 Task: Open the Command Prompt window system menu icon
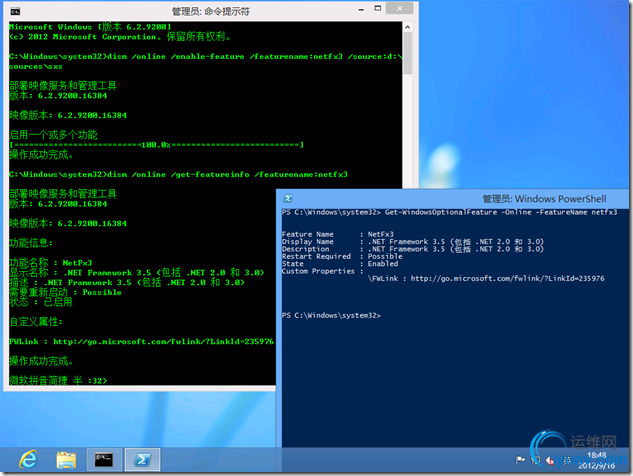coord(15,11)
